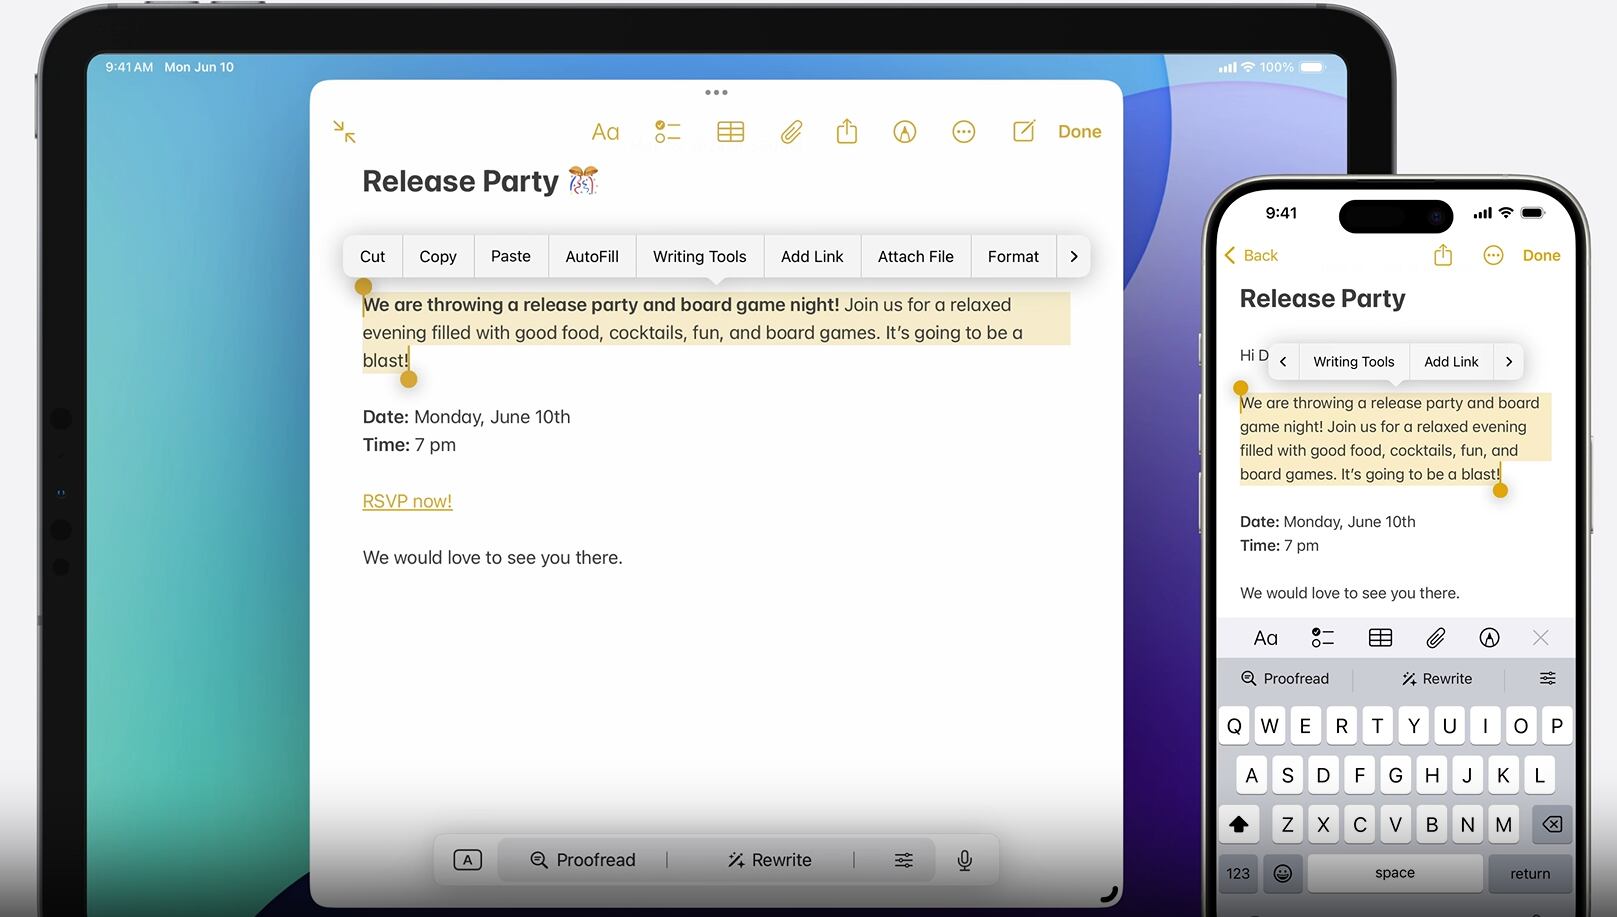Tap the space bar on iPhone keyboard

point(1395,873)
